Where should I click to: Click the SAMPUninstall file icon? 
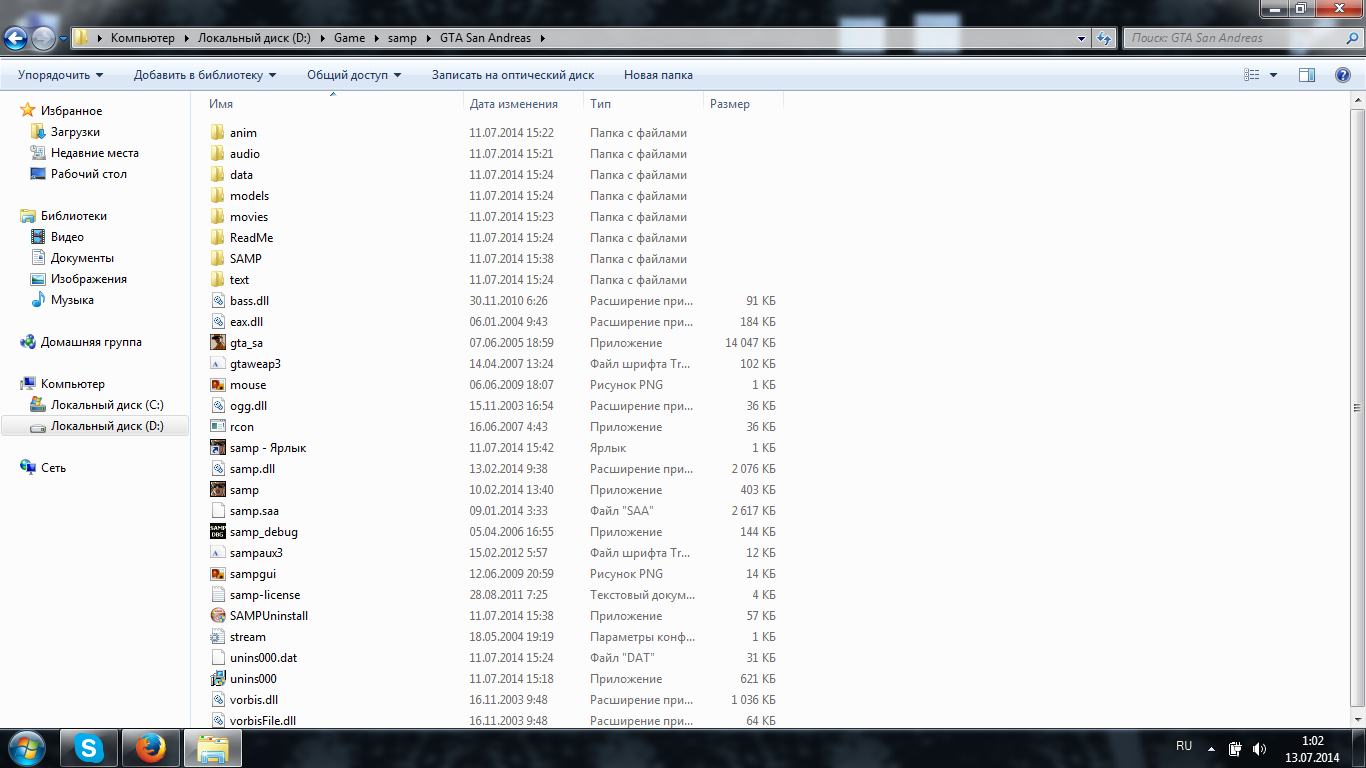coord(218,616)
